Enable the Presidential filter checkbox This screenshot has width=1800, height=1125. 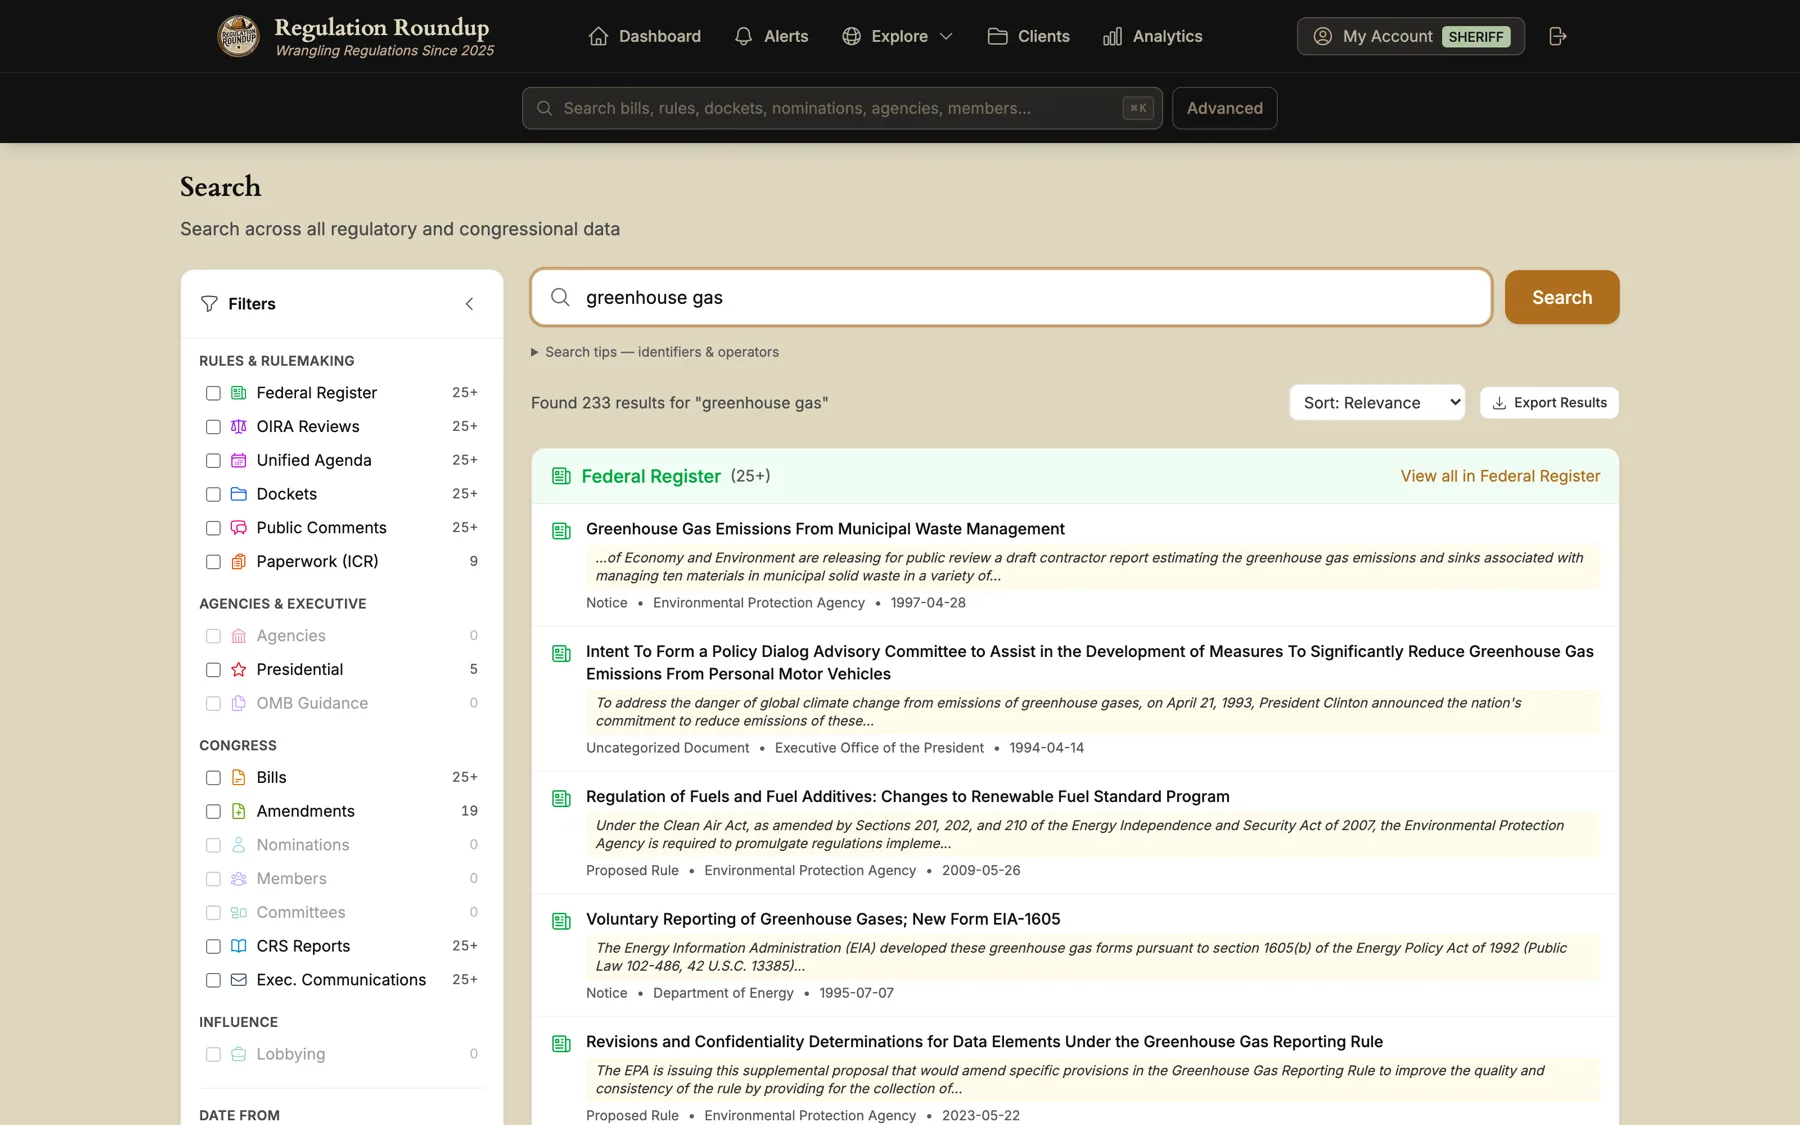[x=213, y=670]
